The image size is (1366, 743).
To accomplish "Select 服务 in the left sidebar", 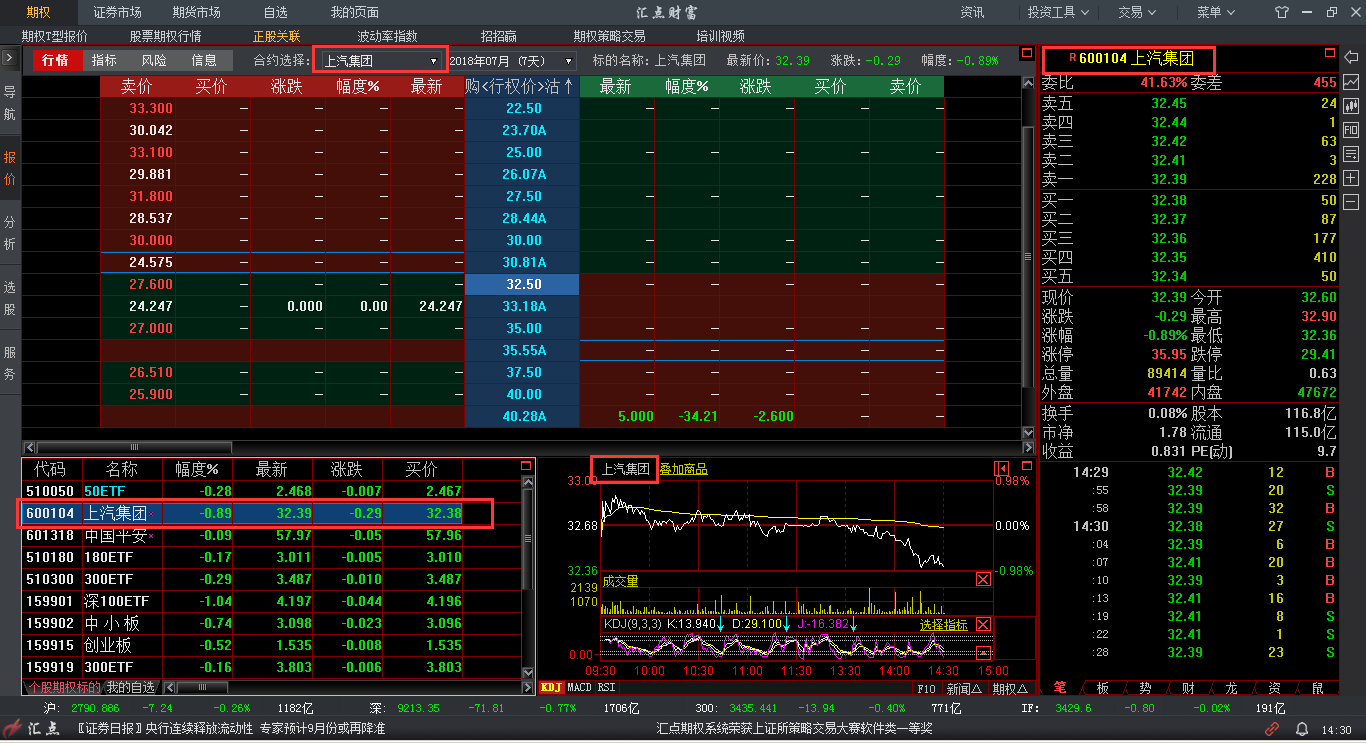I will click(9, 362).
